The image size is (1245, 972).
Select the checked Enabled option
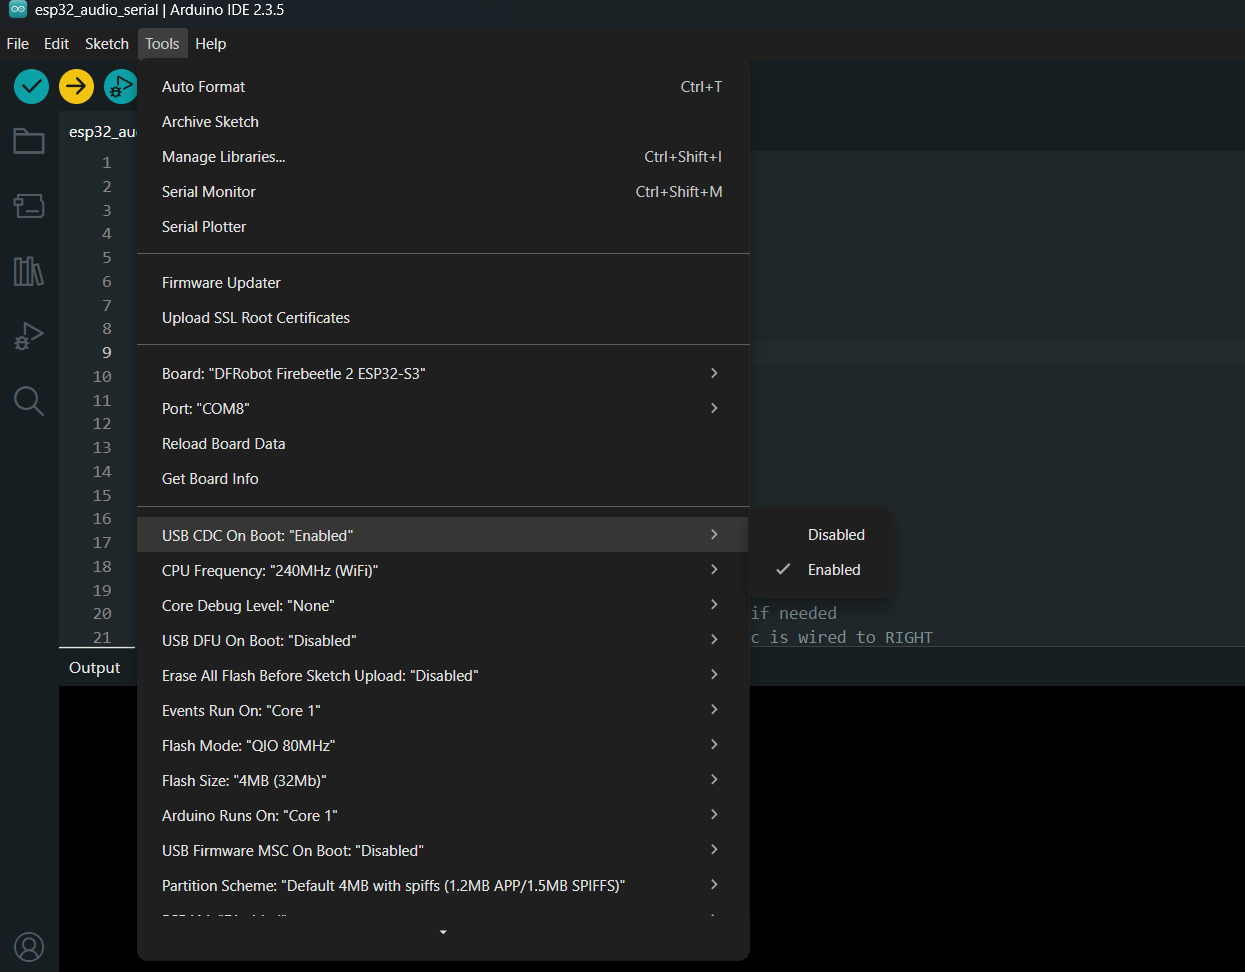click(x=834, y=570)
